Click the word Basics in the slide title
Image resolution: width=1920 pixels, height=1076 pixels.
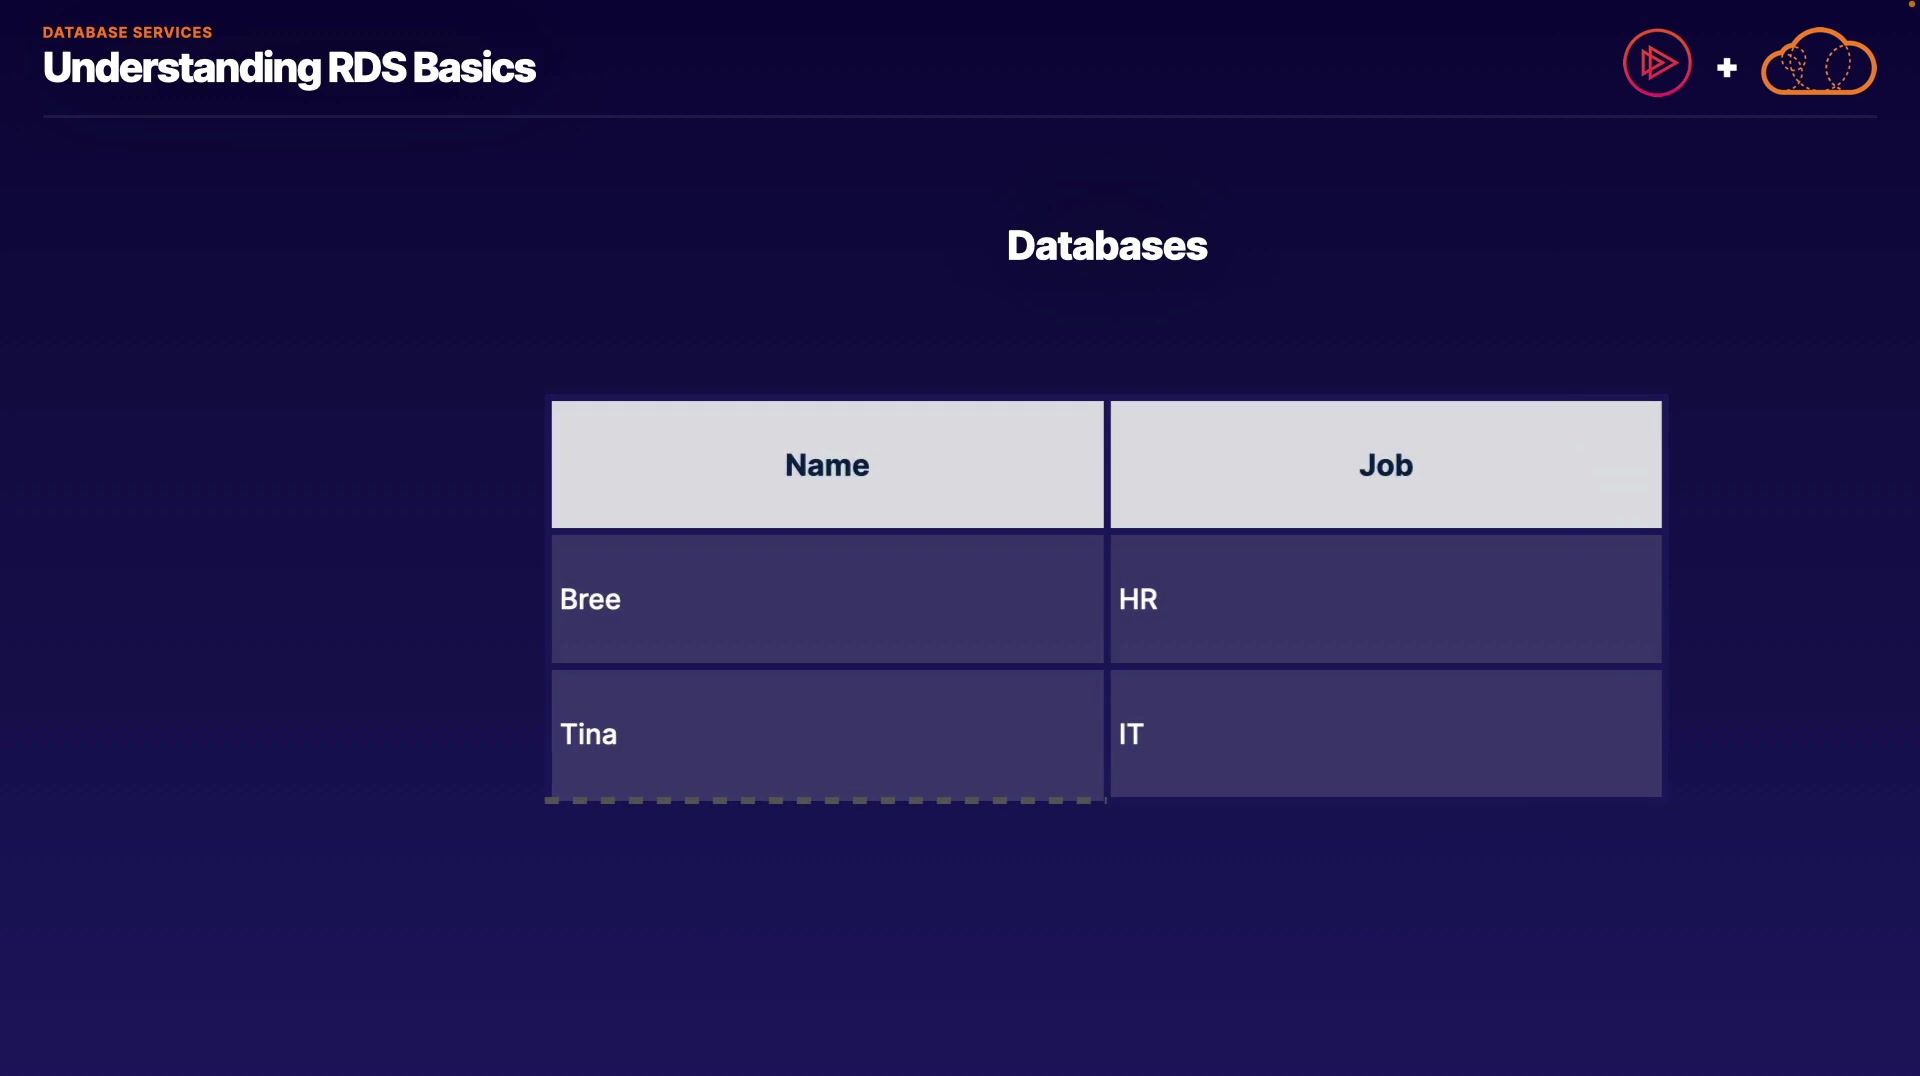[x=474, y=68]
